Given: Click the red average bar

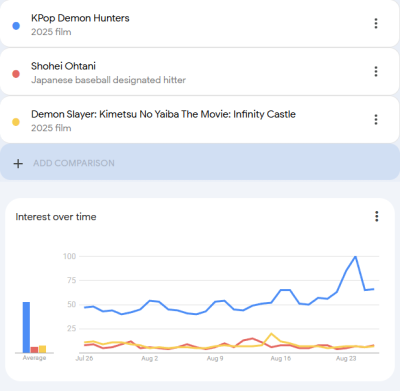Looking at the screenshot, I should point(34,350).
